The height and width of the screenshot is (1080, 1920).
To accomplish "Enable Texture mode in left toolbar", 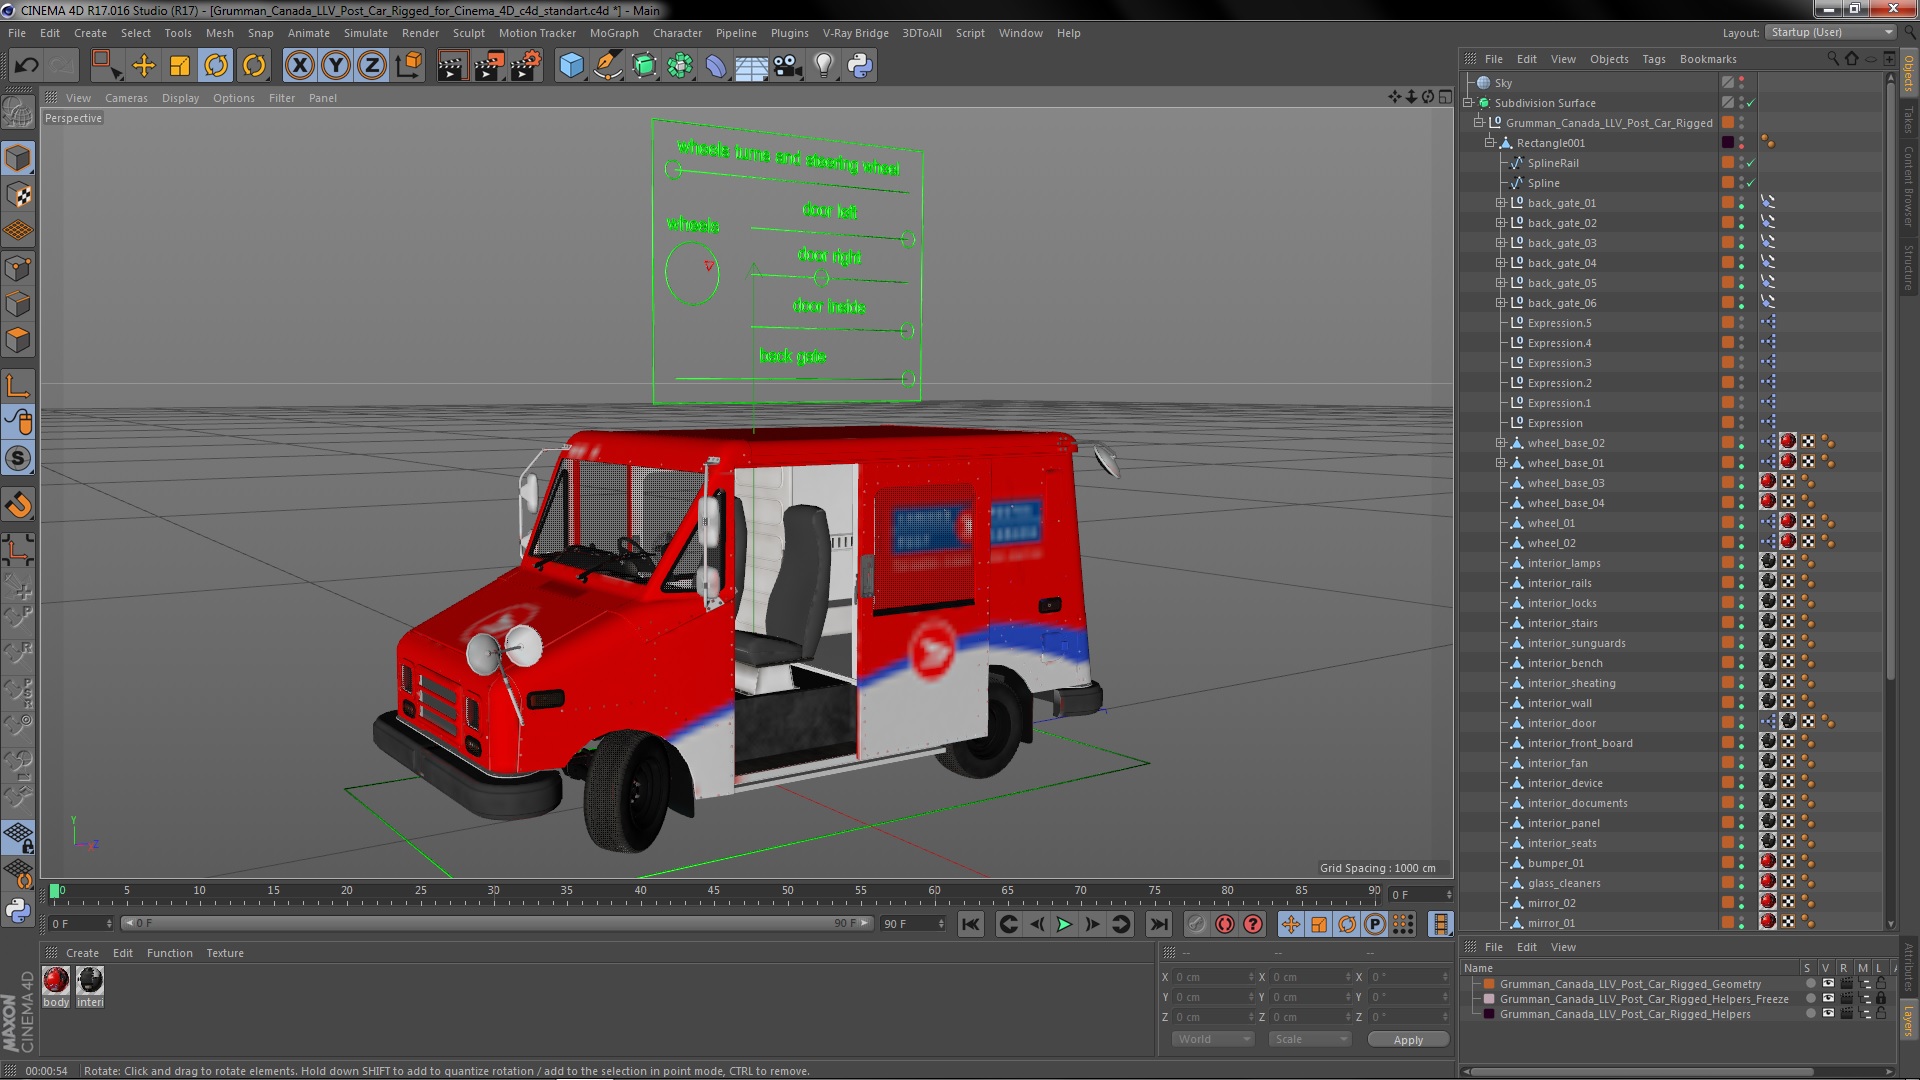I will [18, 195].
